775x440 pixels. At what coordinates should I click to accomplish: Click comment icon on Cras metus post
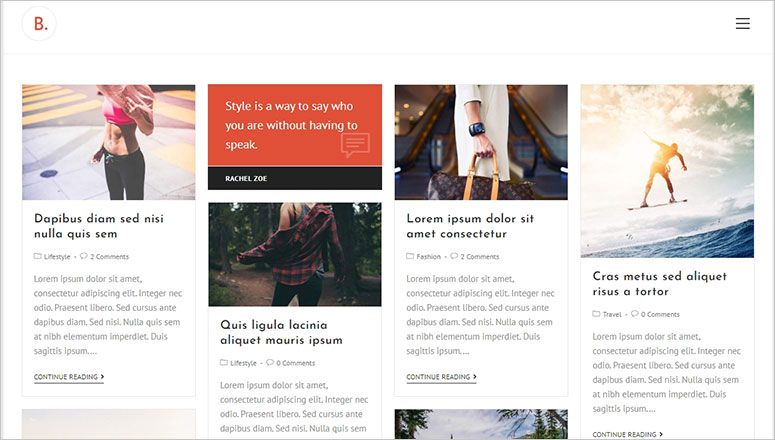coord(635,314)
